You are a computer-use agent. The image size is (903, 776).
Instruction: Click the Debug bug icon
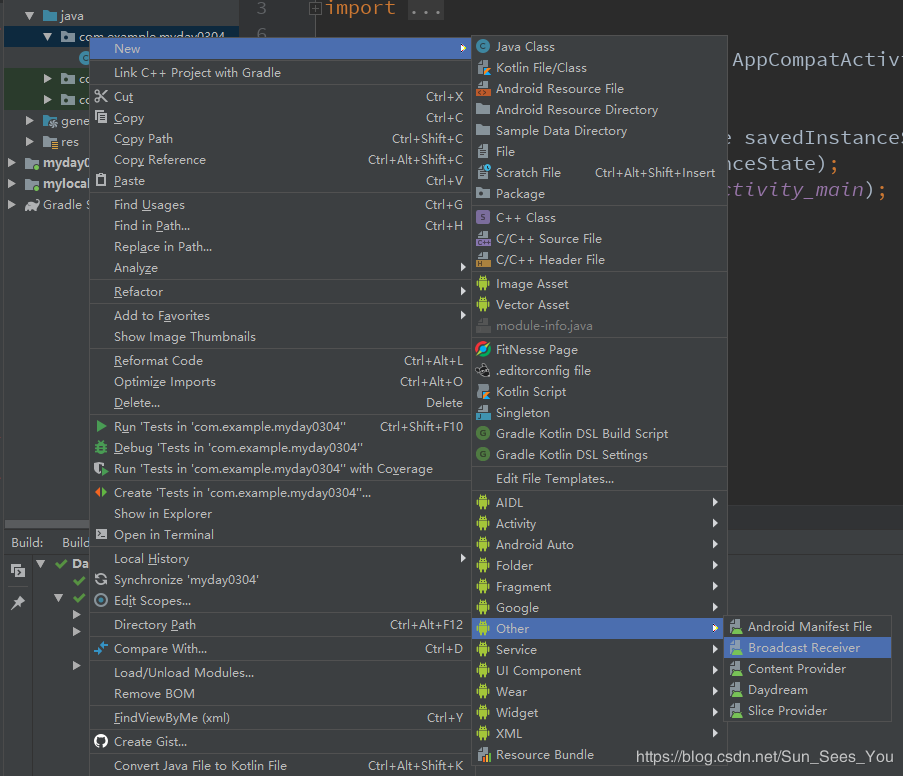click(x=101, y=447)
